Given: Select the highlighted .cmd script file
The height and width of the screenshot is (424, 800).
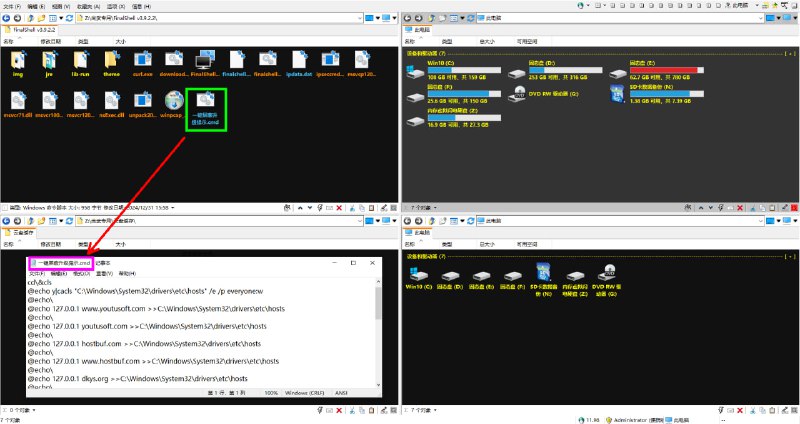Looking at the screenshot, I should [x=206, y=105].
